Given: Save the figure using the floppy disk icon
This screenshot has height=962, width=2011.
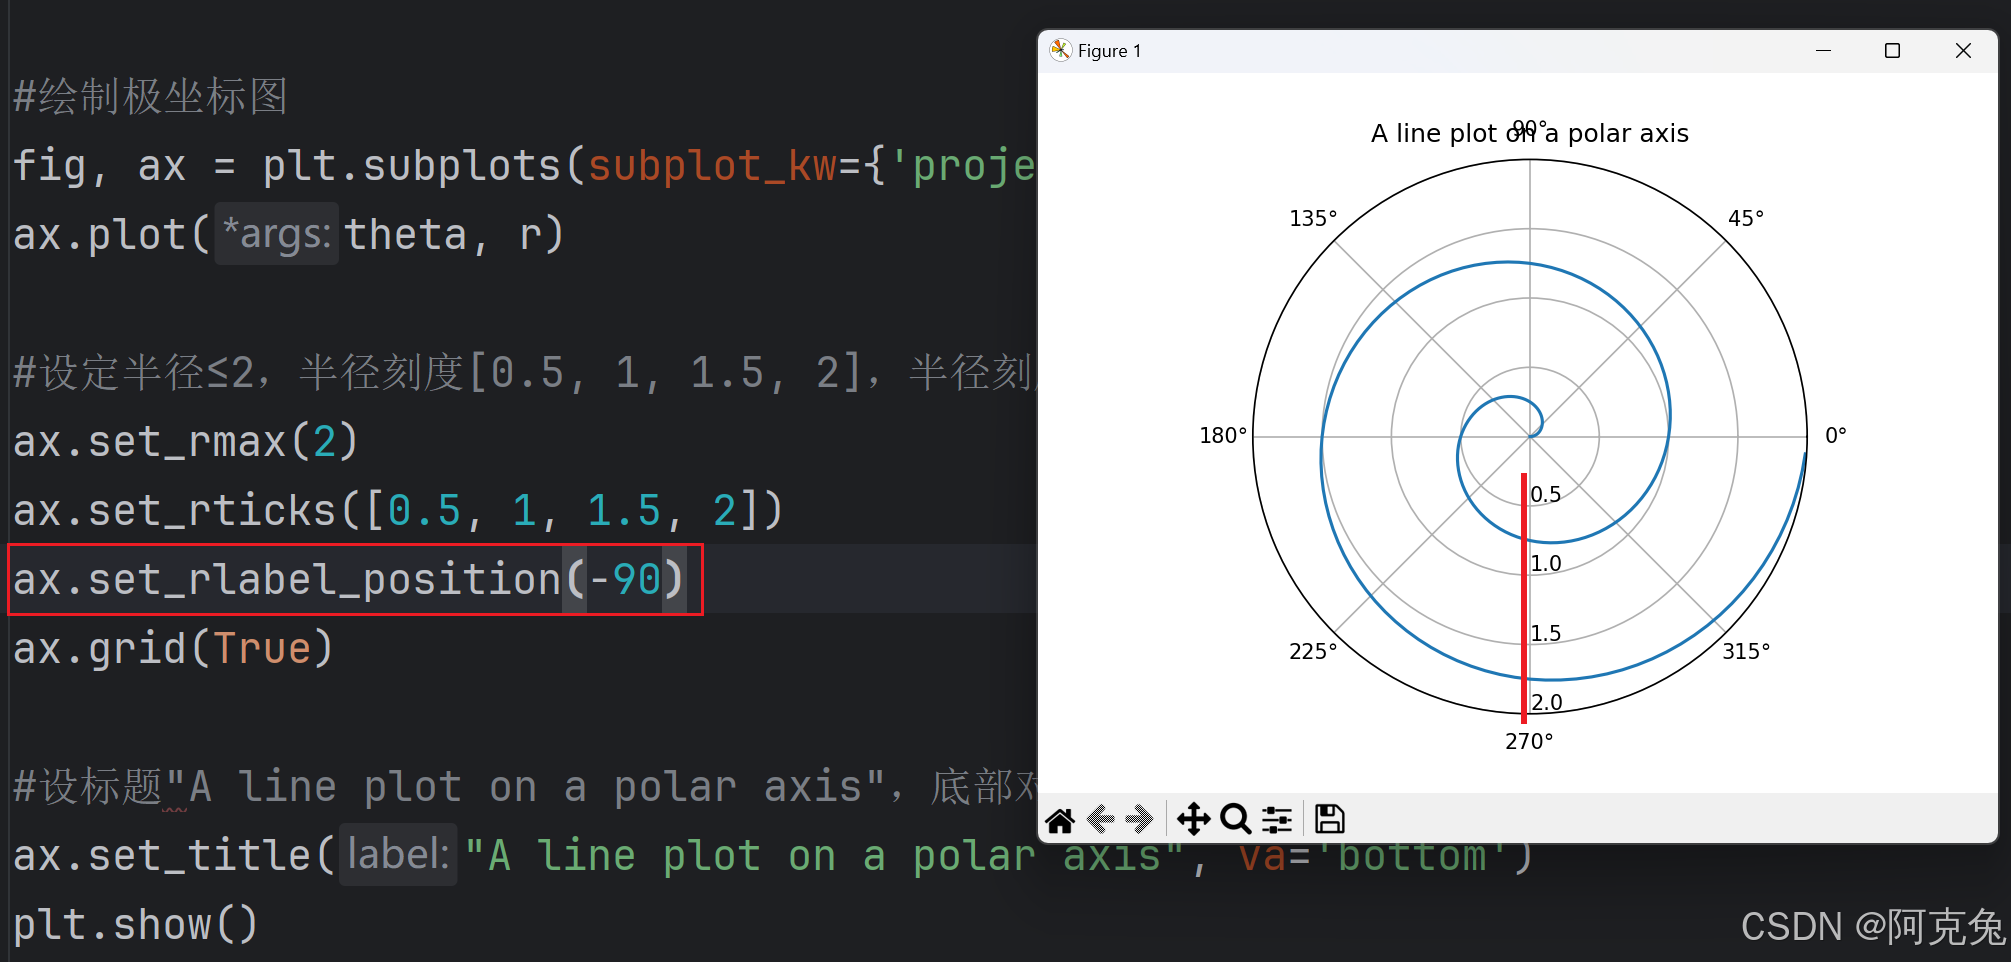Looking at the screenshot, I should [1329, 818].
